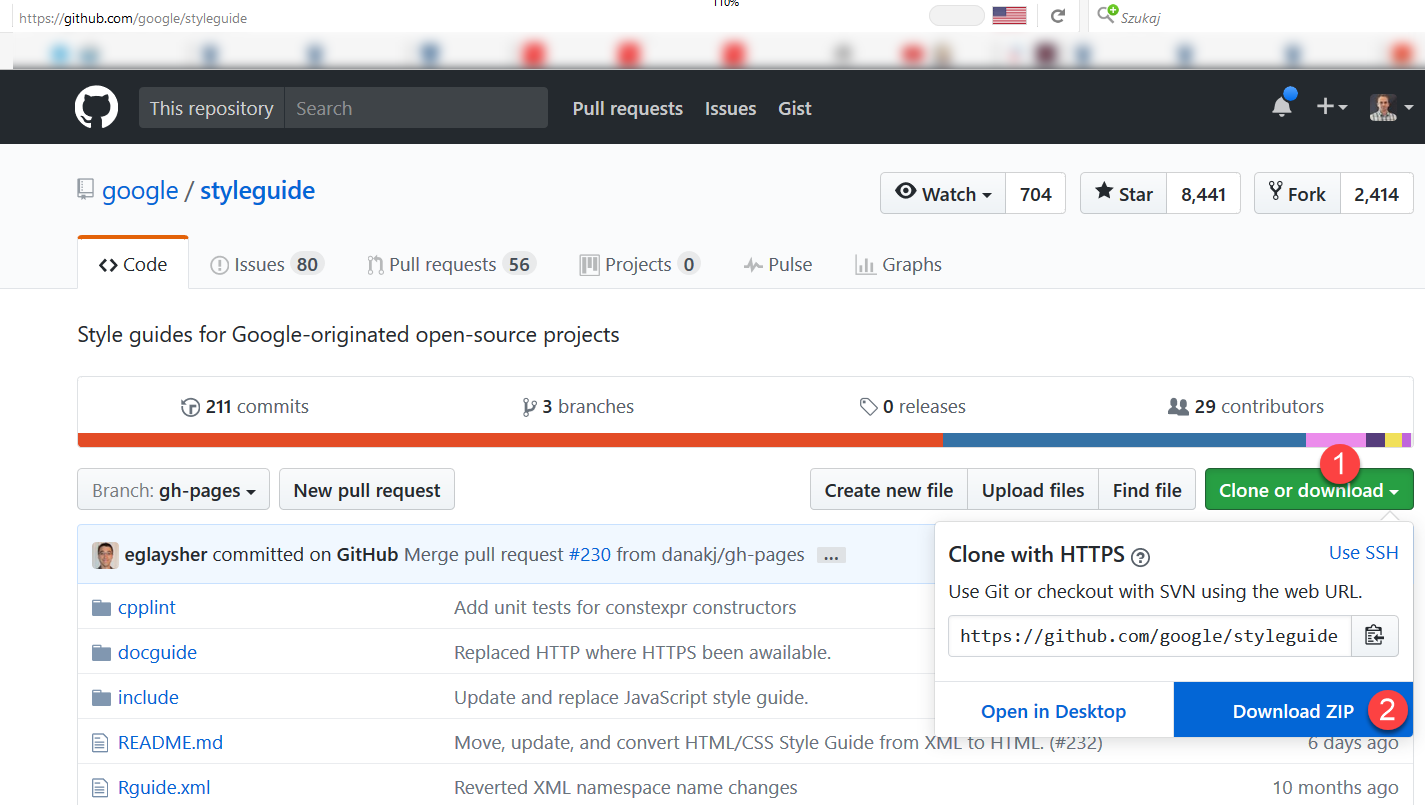This screenshot has height=805, width=1425.
Task: Click the Rguide.xml file name
Action: (164, 788)
